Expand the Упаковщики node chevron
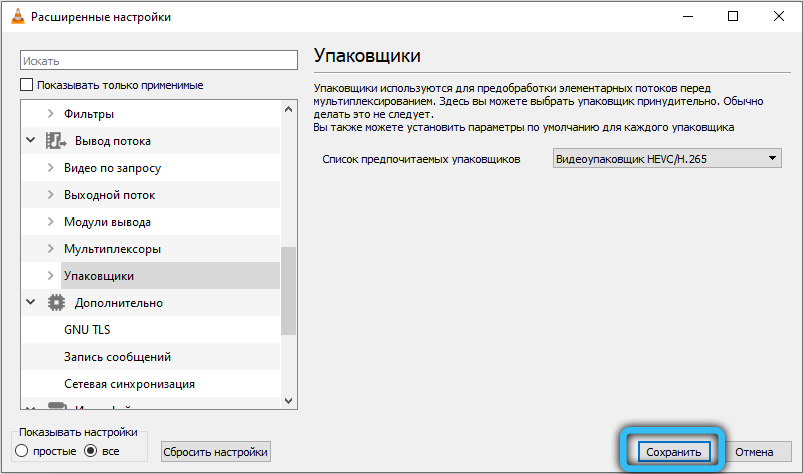This screenshot has width=803, height=474. [50, 275]
